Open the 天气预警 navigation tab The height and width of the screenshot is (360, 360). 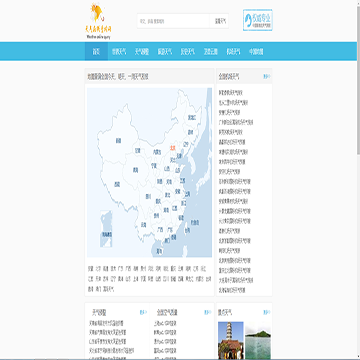(142, 51)
